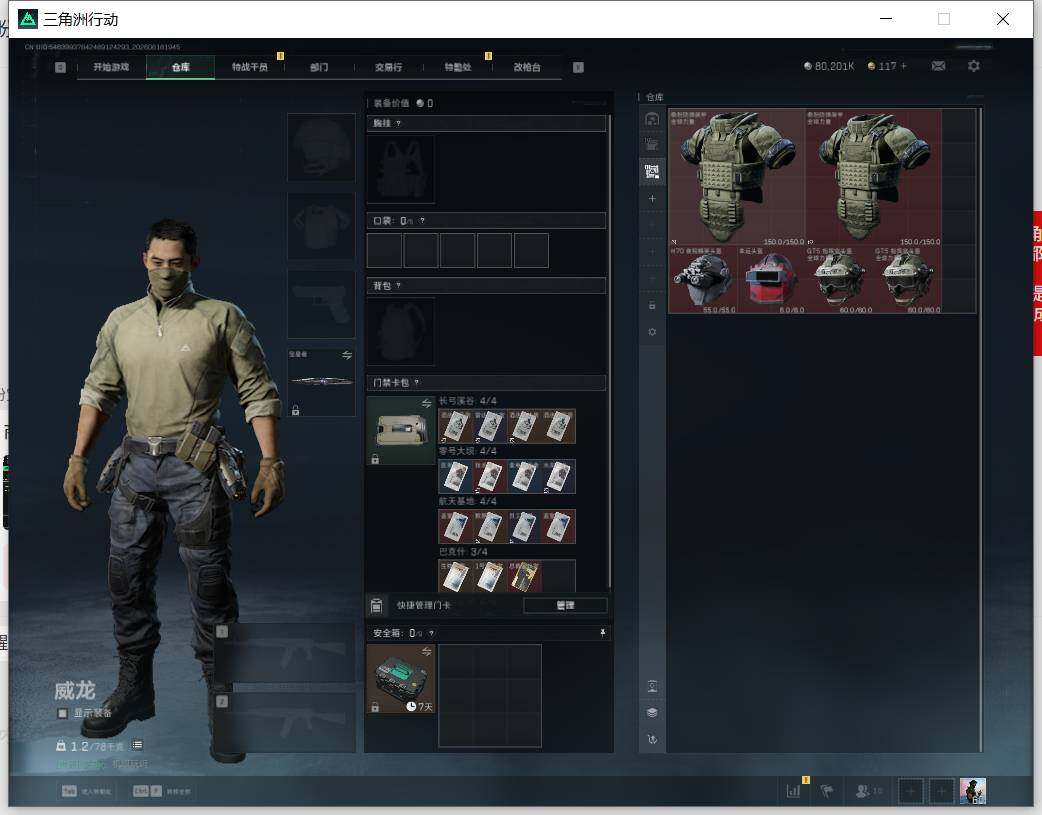The image size is (1042, 815).
Task: Select the red welding-style helmet
Action: (771, 279)
